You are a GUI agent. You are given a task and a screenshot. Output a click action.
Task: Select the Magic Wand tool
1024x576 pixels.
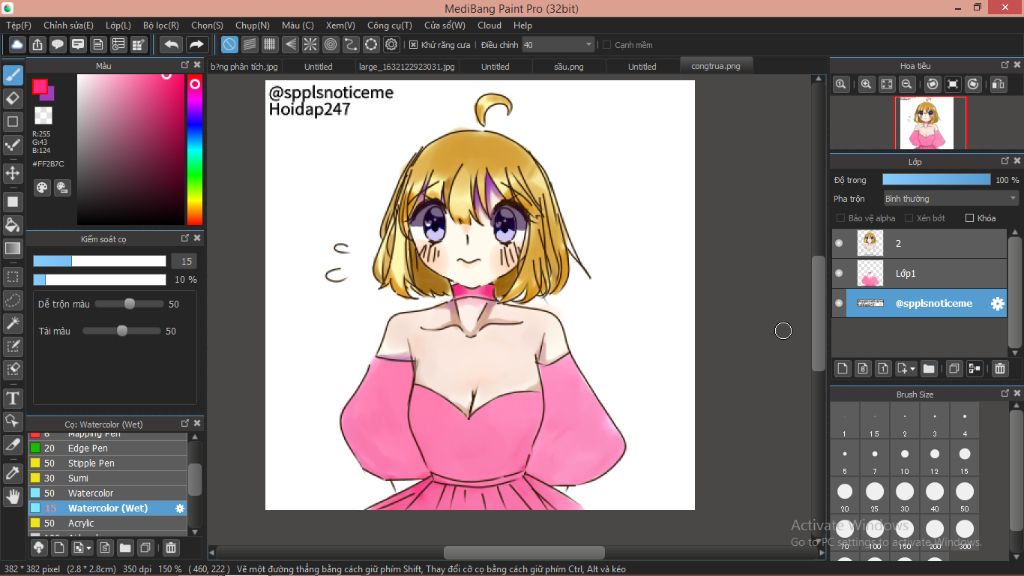pos(13,323)
